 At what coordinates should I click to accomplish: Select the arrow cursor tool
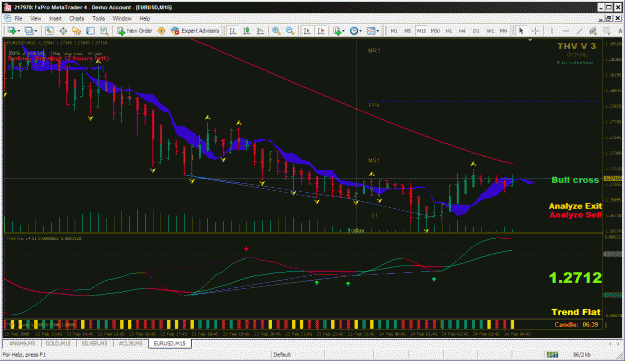pos(521,31)
